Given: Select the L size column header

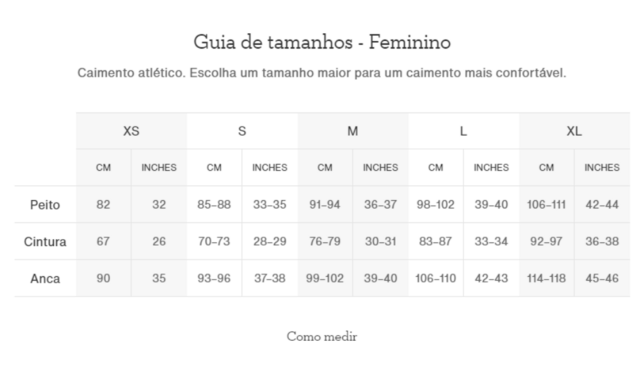Looking at the screenshot, I should click(463, 131).
